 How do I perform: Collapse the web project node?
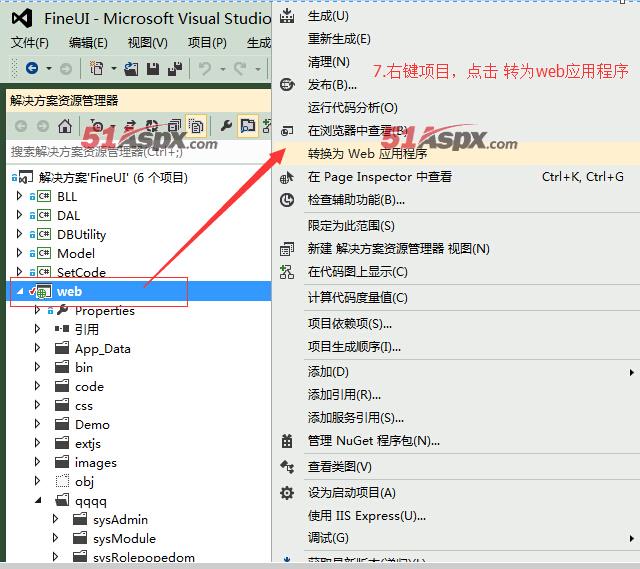click(20, 291)
